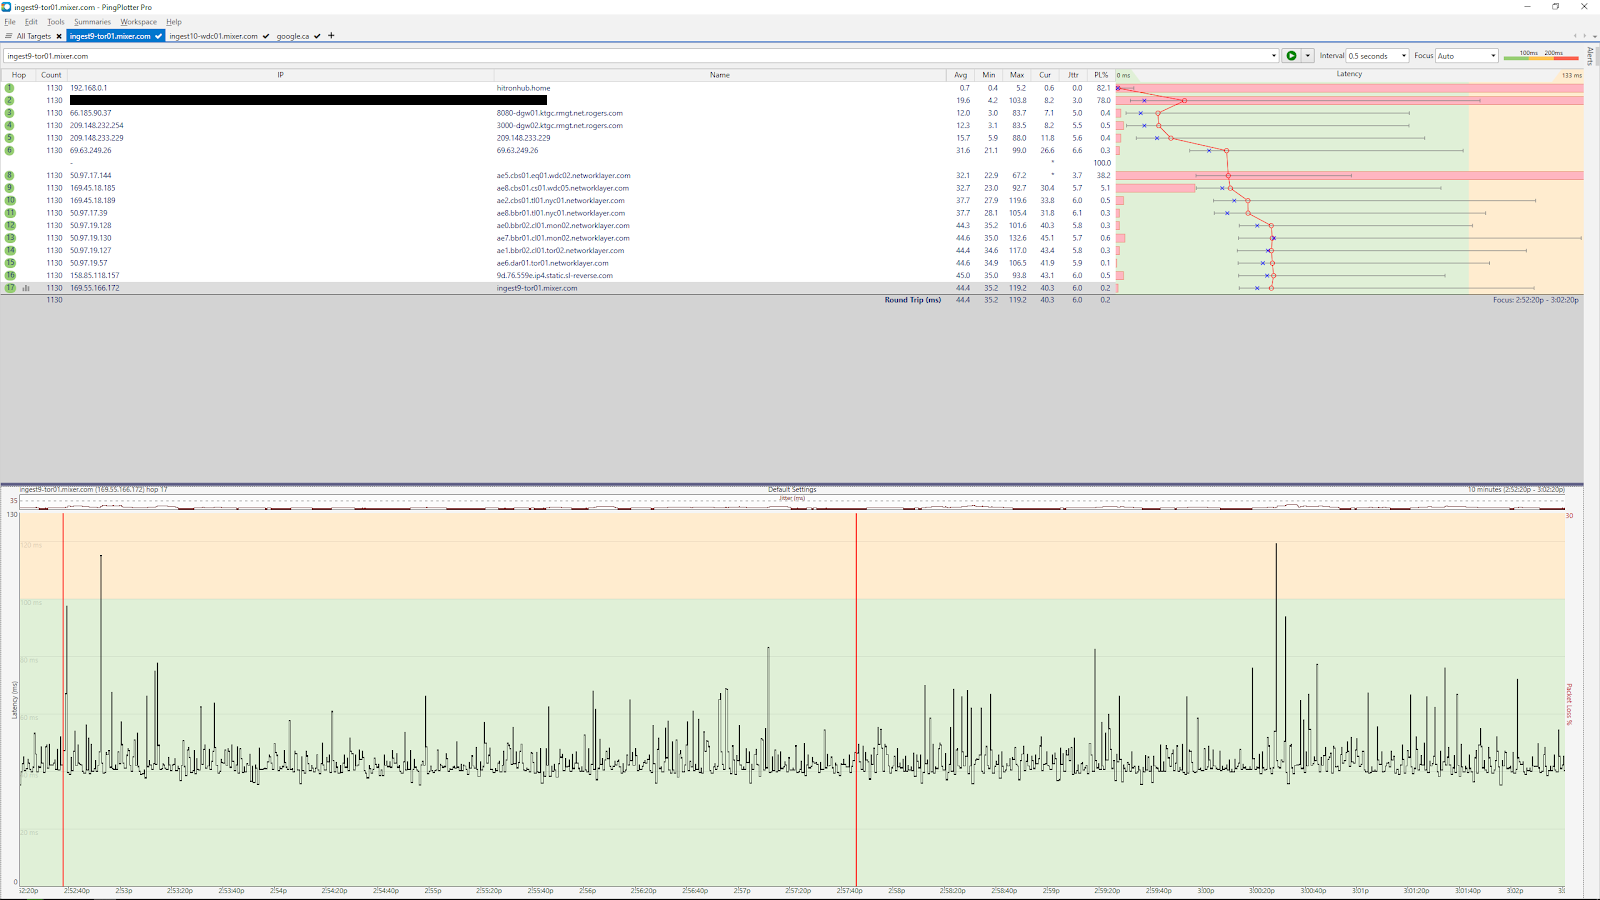Select hop 5 green status icon
The height and width of the screenshot is (900, 1600).
click(x=10, y=138)
